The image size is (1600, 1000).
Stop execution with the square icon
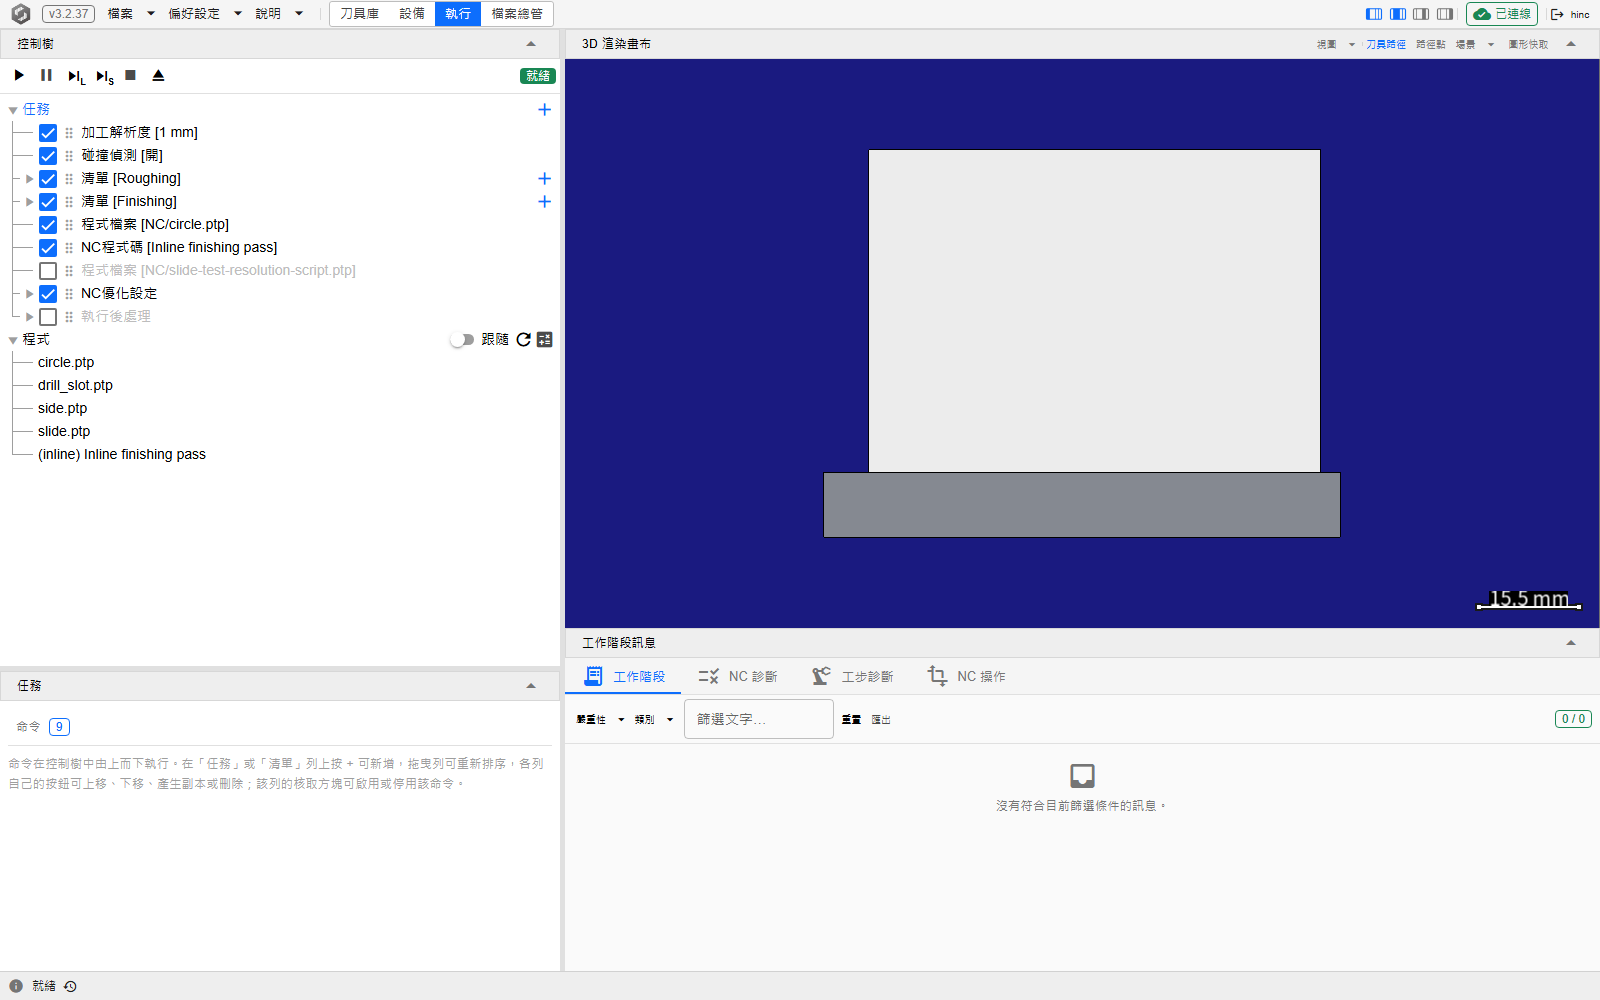[x=130, y=75]
